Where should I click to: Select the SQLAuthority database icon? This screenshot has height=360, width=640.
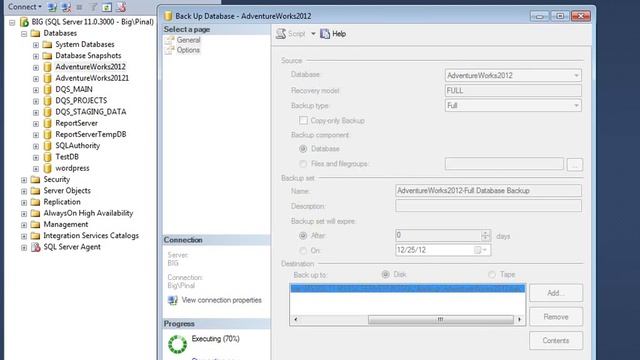[x=47, y=146]
